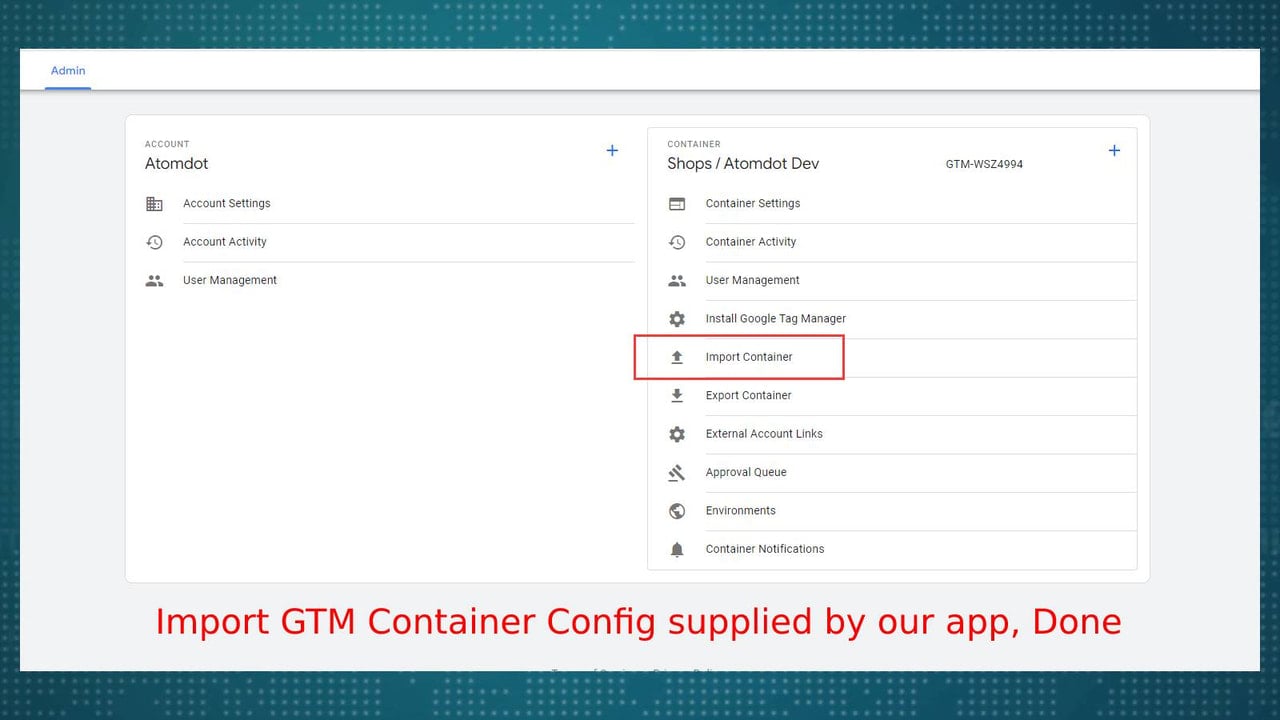Click the Environments globe icon
This screenshot has width=1280, height=720.
point(677,511)
